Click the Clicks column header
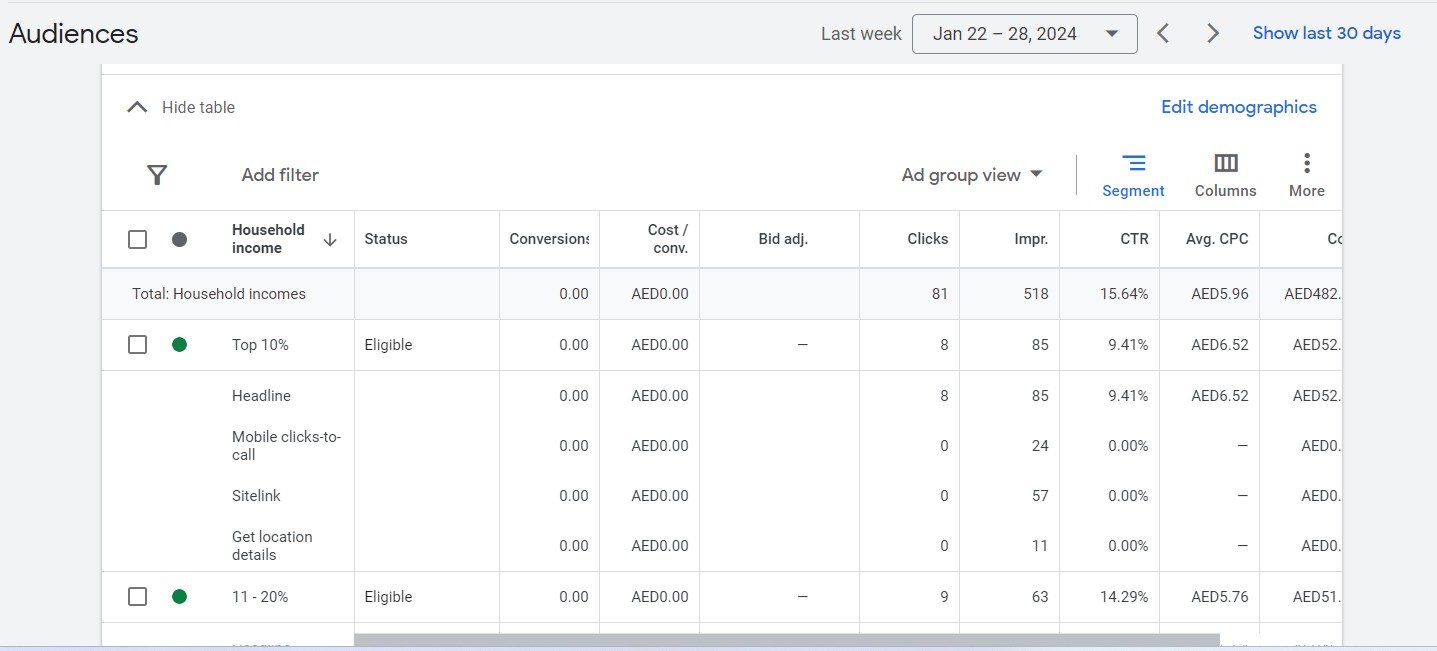Viewport: 1437px width, 651px height. [927, 239]
